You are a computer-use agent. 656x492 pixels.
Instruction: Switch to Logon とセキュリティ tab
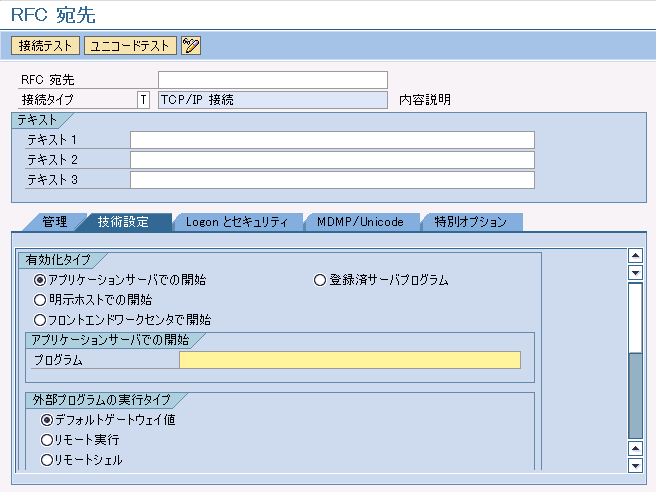point(236,222)
